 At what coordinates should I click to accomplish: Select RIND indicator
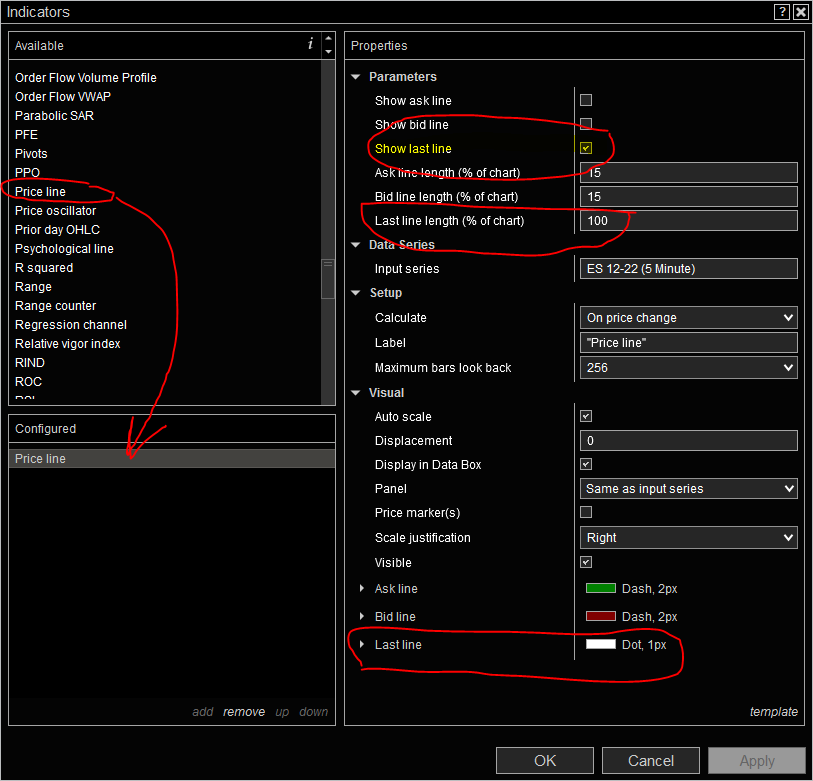pyautogui.click(x=30, y=362)
